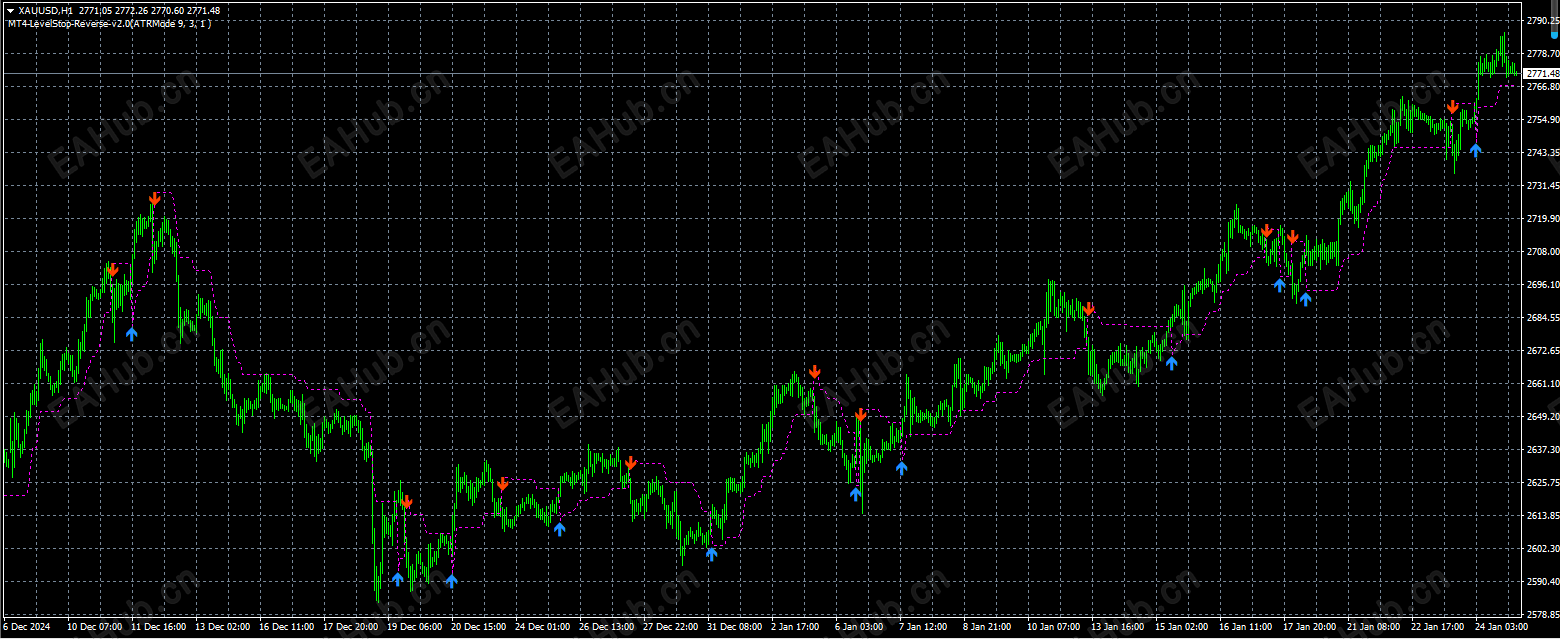Click the 2731.45 price axis label
Image resolution: width=1560 pixels, height=639 pixels.
(x=1541, y=186)
